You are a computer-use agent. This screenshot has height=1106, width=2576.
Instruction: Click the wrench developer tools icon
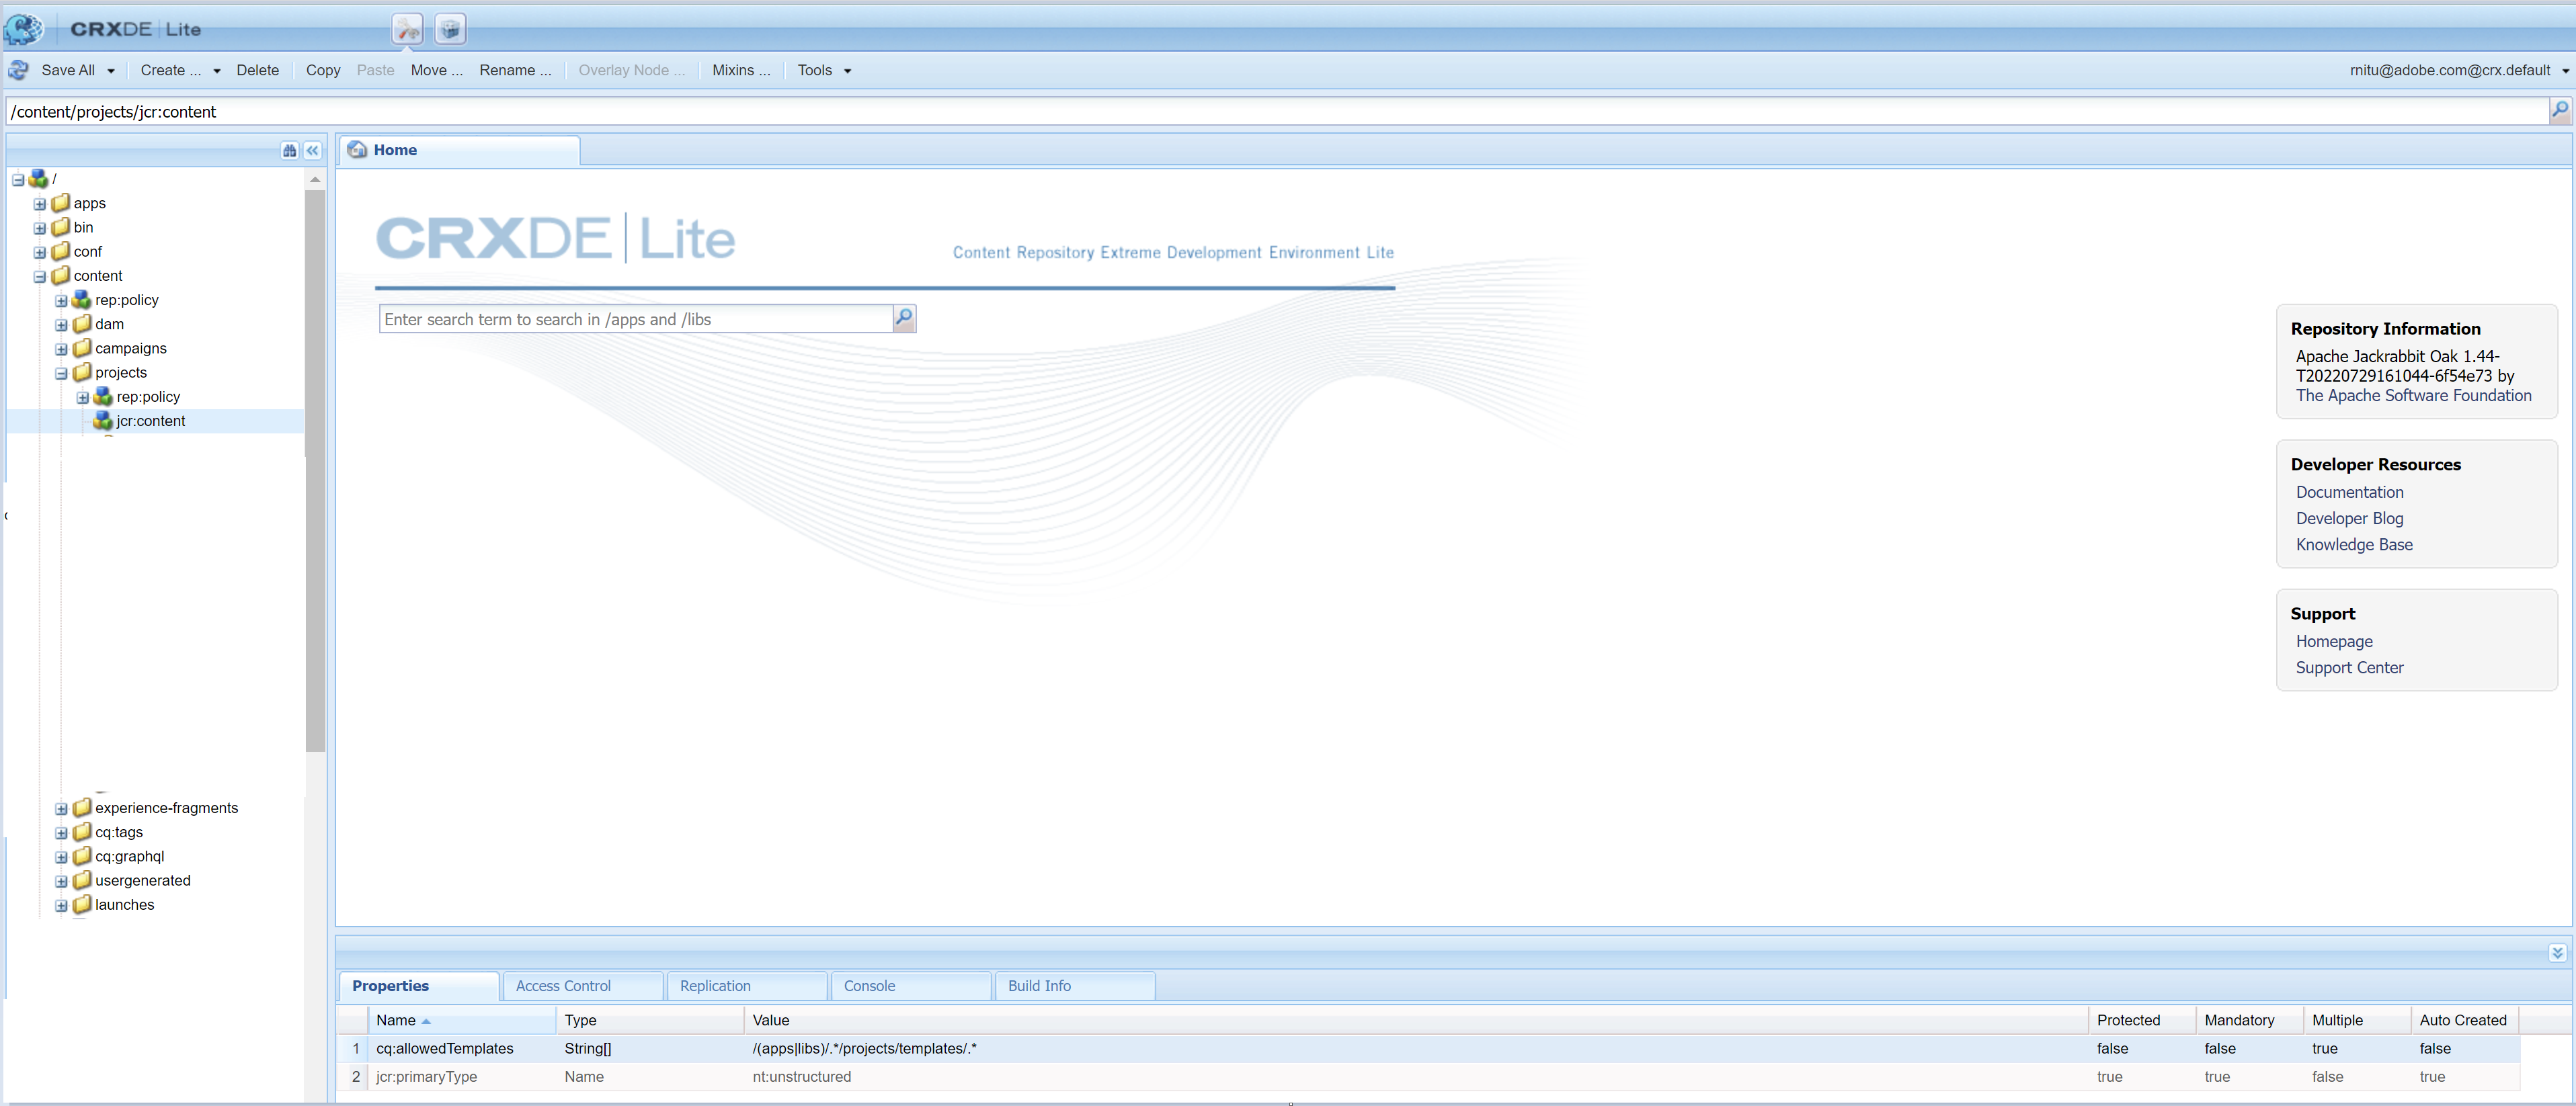click(x=407, y=30)
